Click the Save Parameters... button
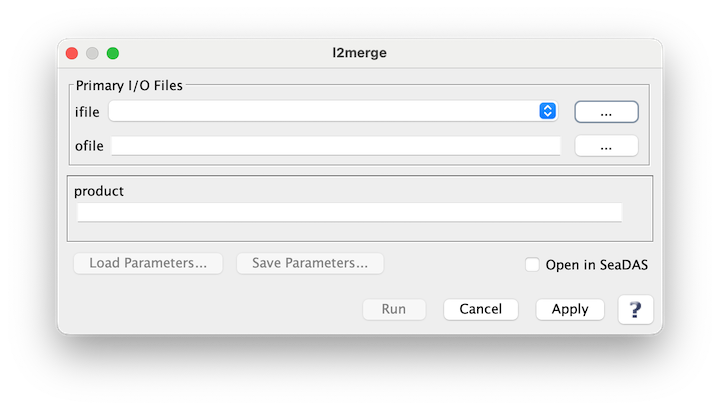The width and height of the screenshot is (720, 410). 310,263
